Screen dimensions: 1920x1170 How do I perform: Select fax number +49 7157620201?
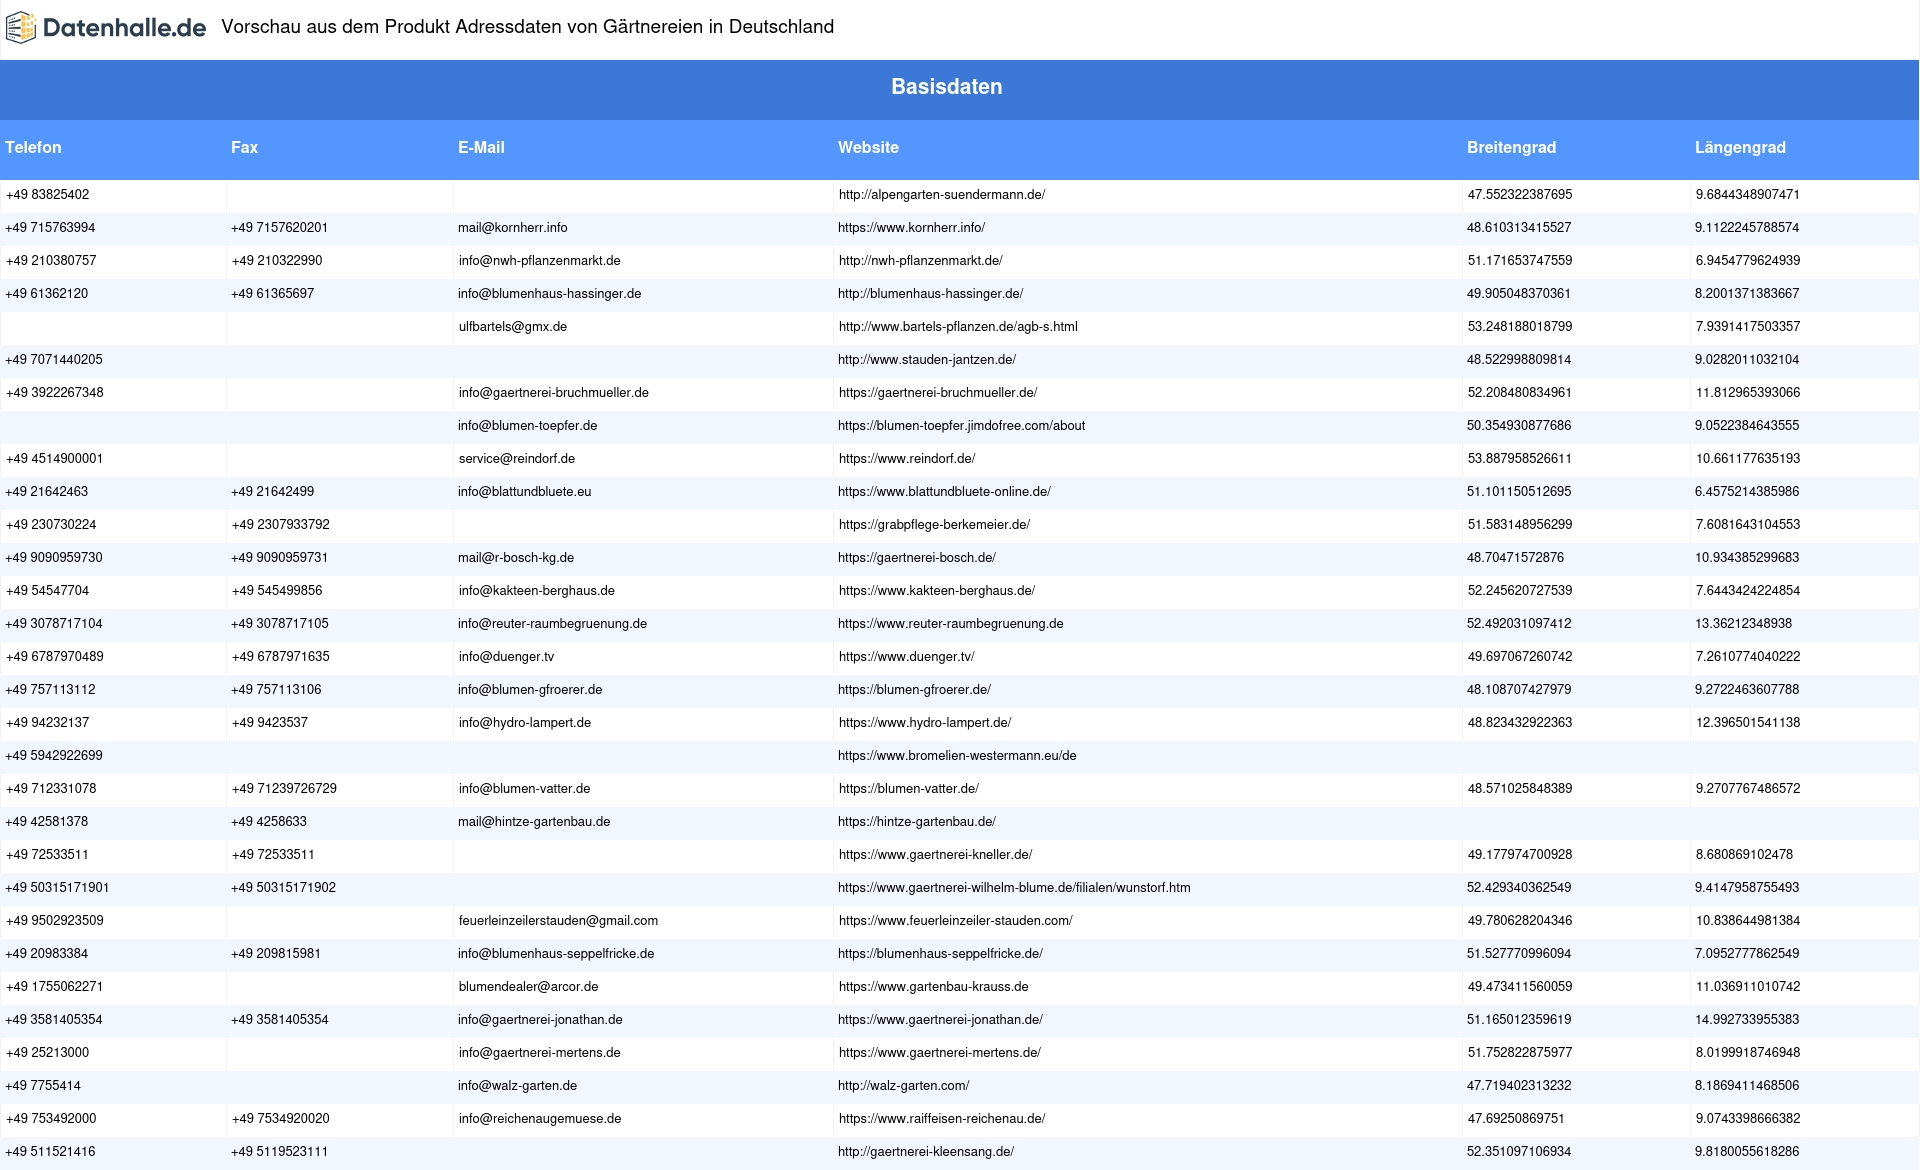point(279,228)
